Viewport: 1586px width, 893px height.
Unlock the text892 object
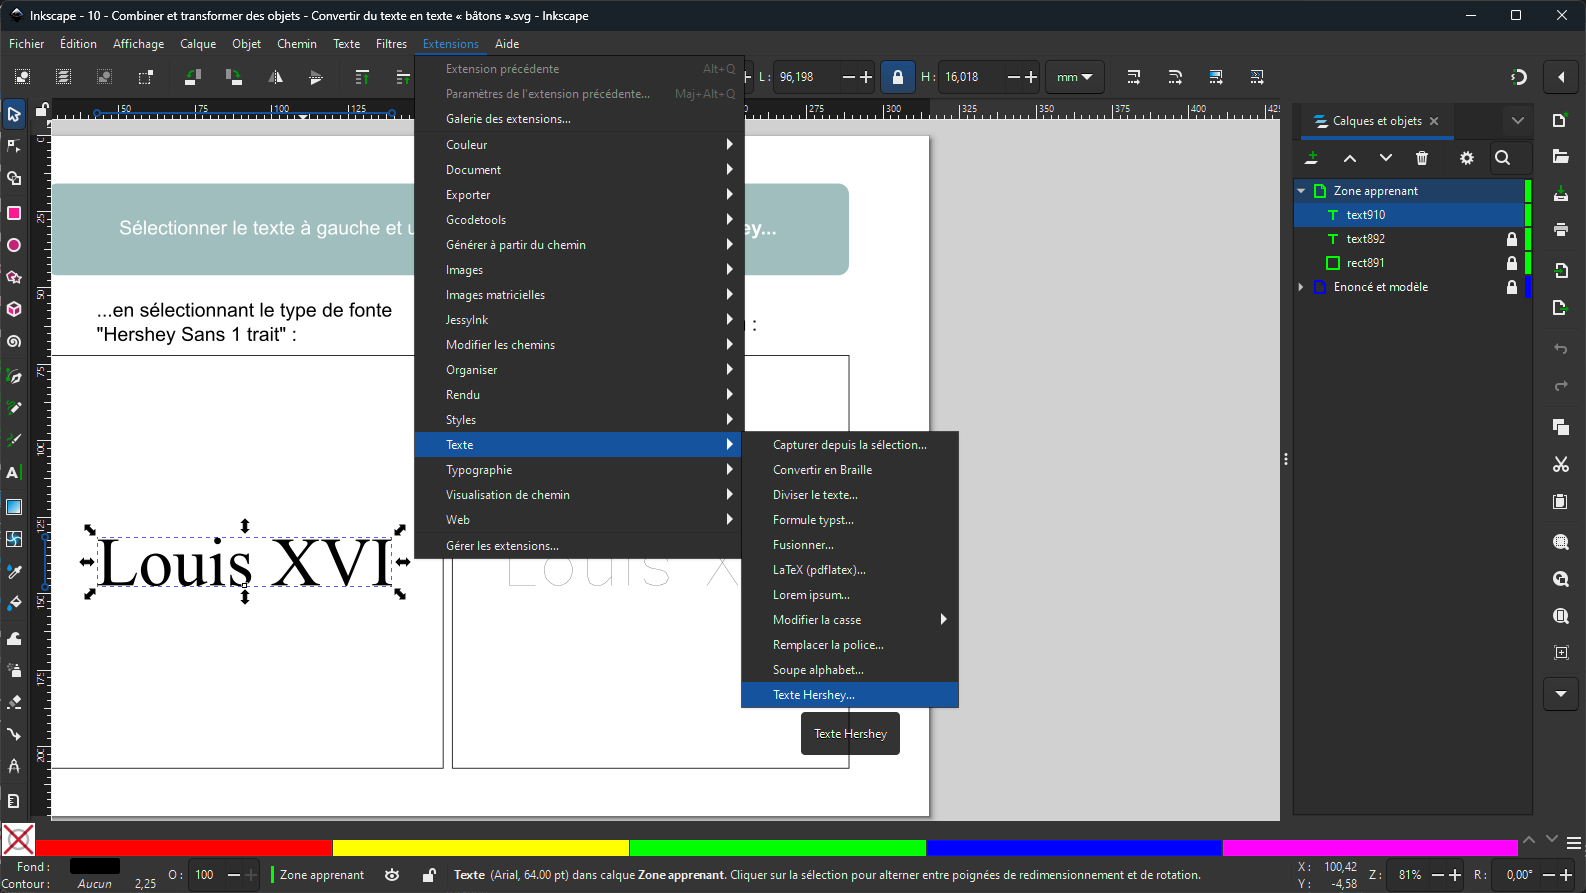1512,239
